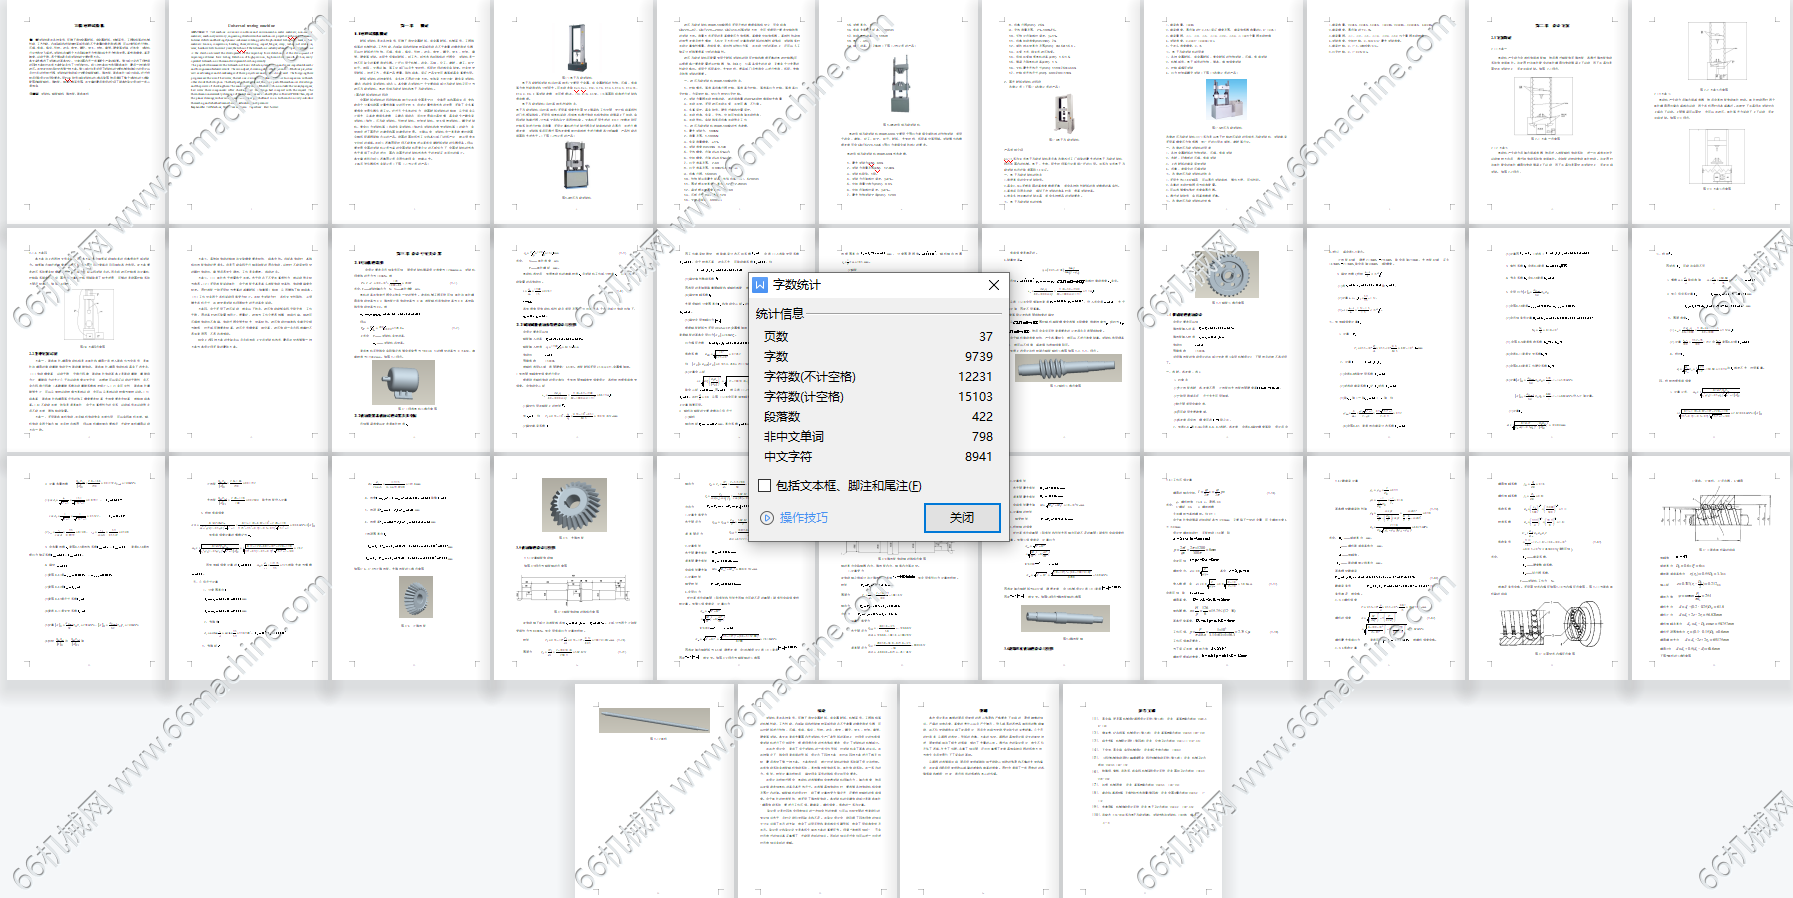
Task: Open the final references page thumbnail
Action: point(1142,790)
